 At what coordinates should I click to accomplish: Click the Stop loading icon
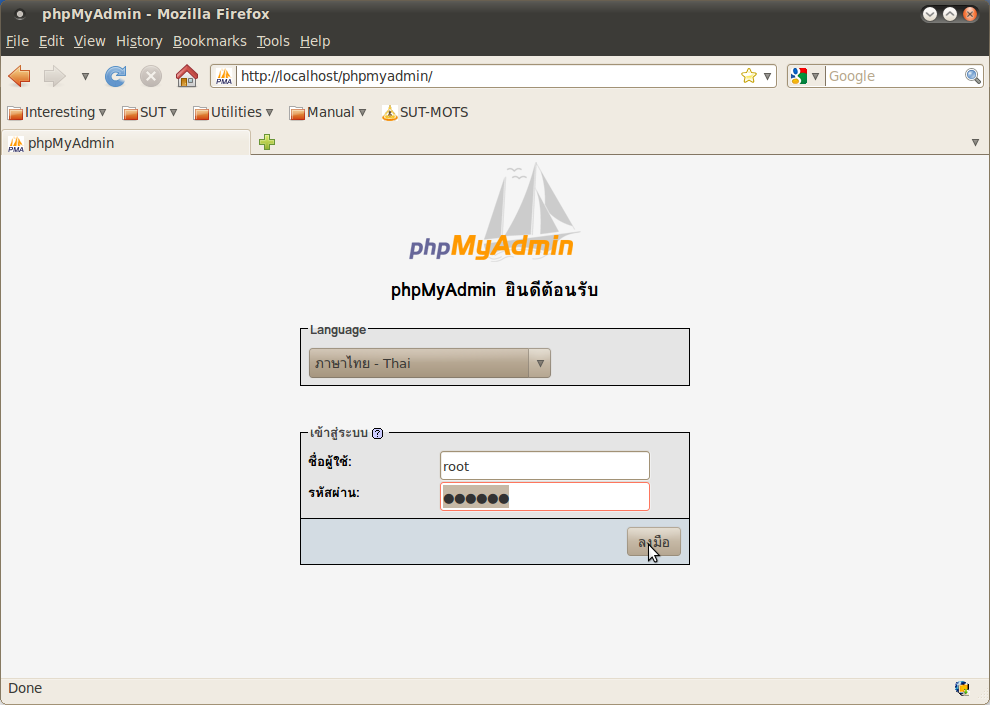tap(151, 76)
